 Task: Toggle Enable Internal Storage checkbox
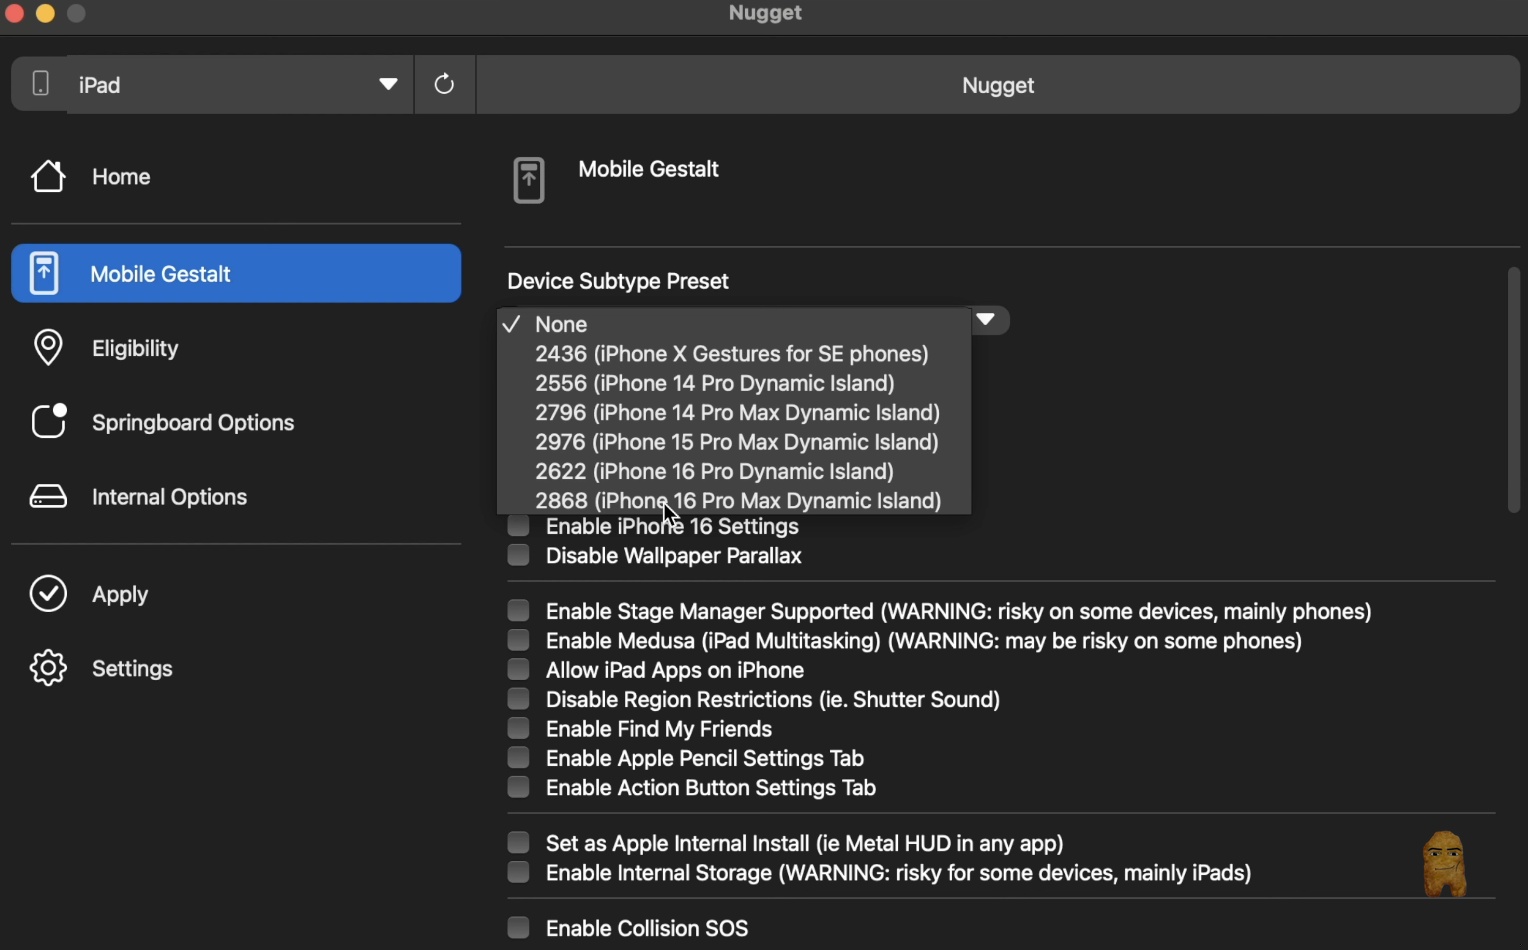pyautogui.click(x=518, y=872)
